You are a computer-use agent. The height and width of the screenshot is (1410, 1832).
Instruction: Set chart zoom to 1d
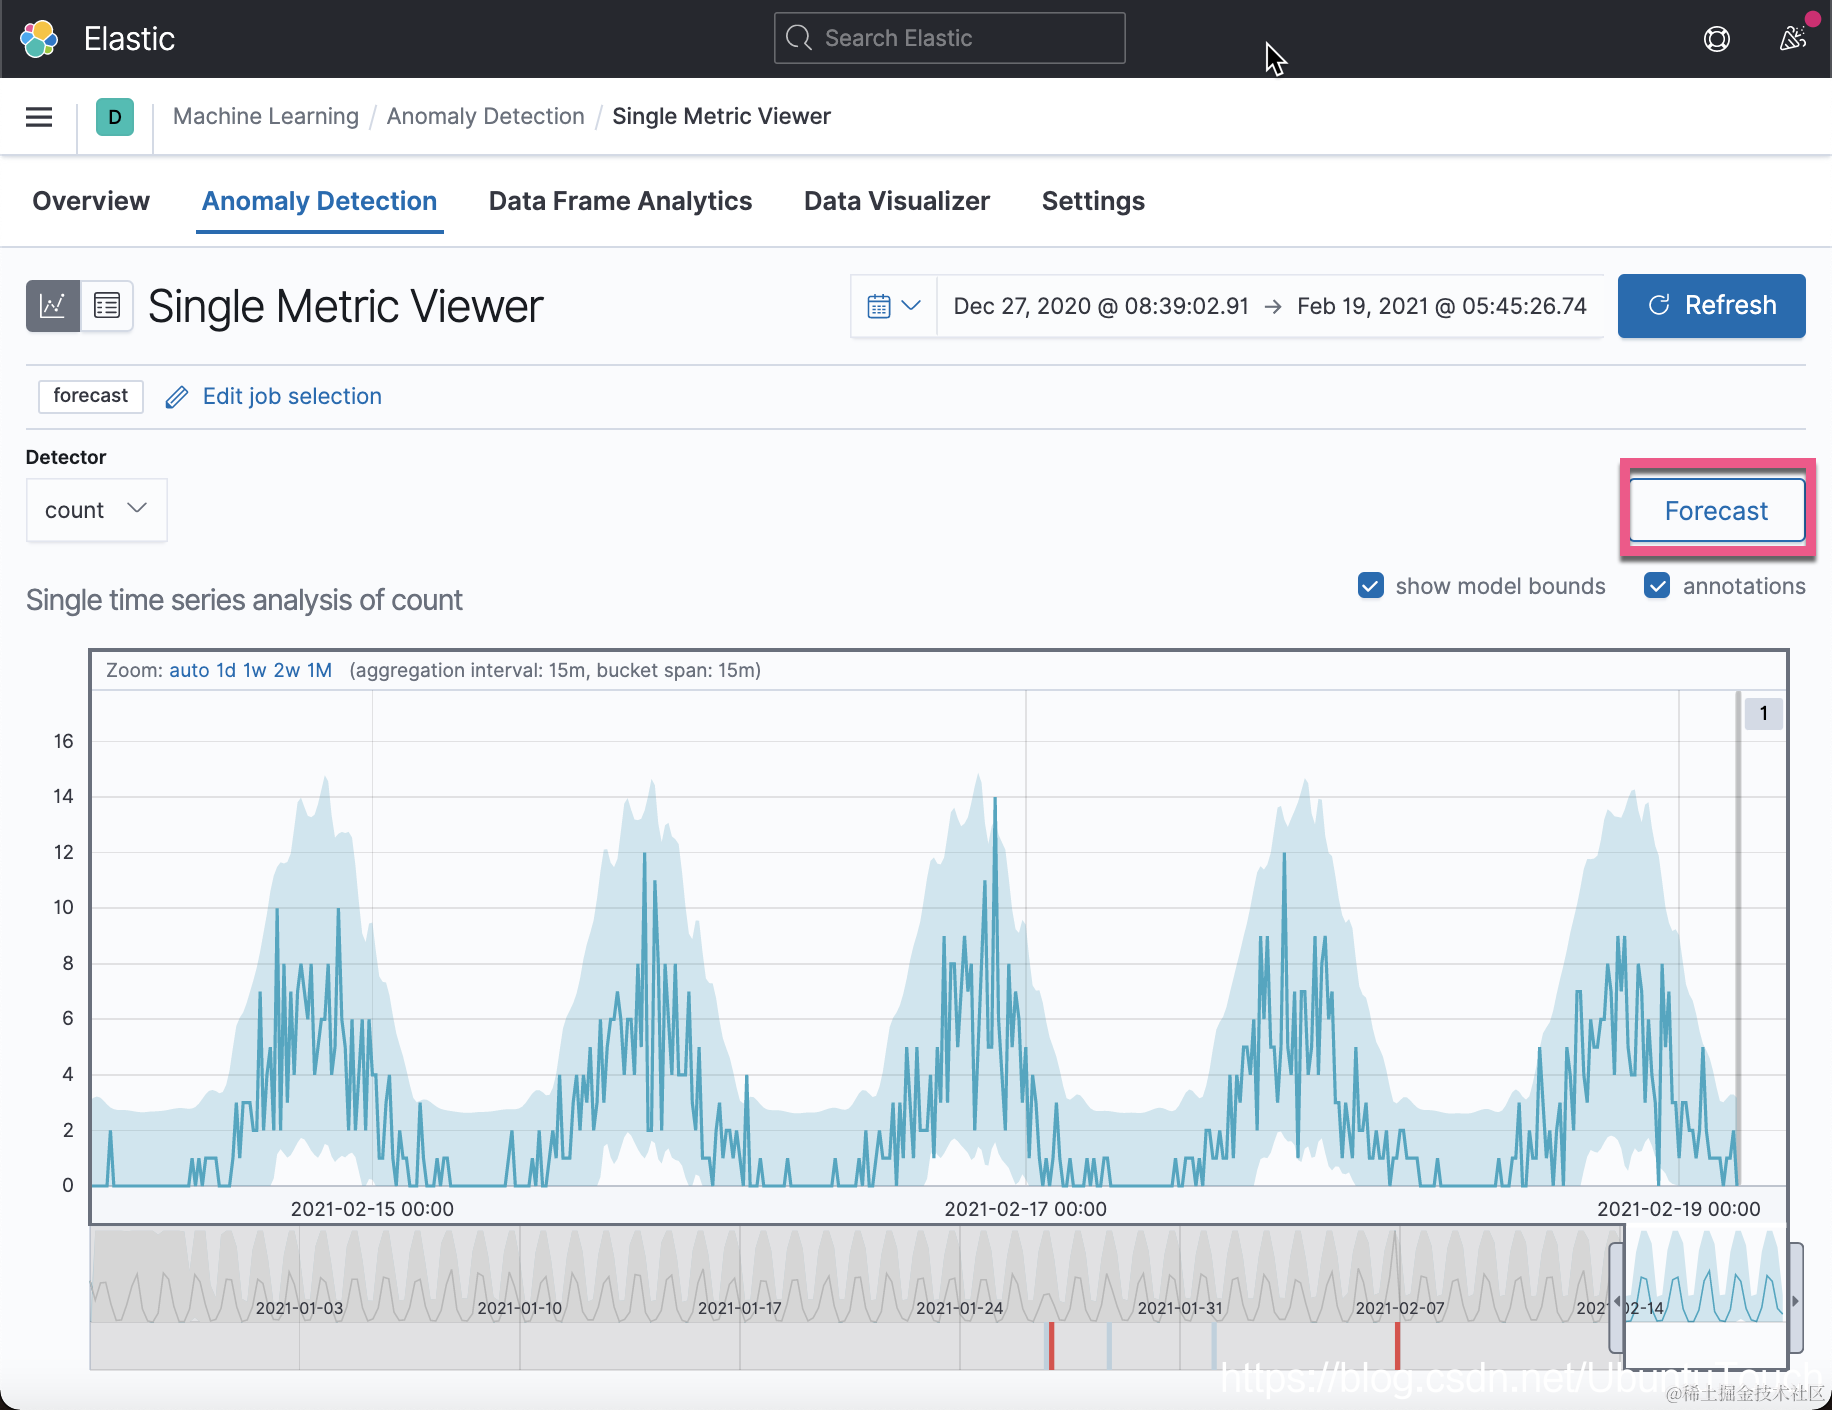pyautogui.click(x=226, y=670)
